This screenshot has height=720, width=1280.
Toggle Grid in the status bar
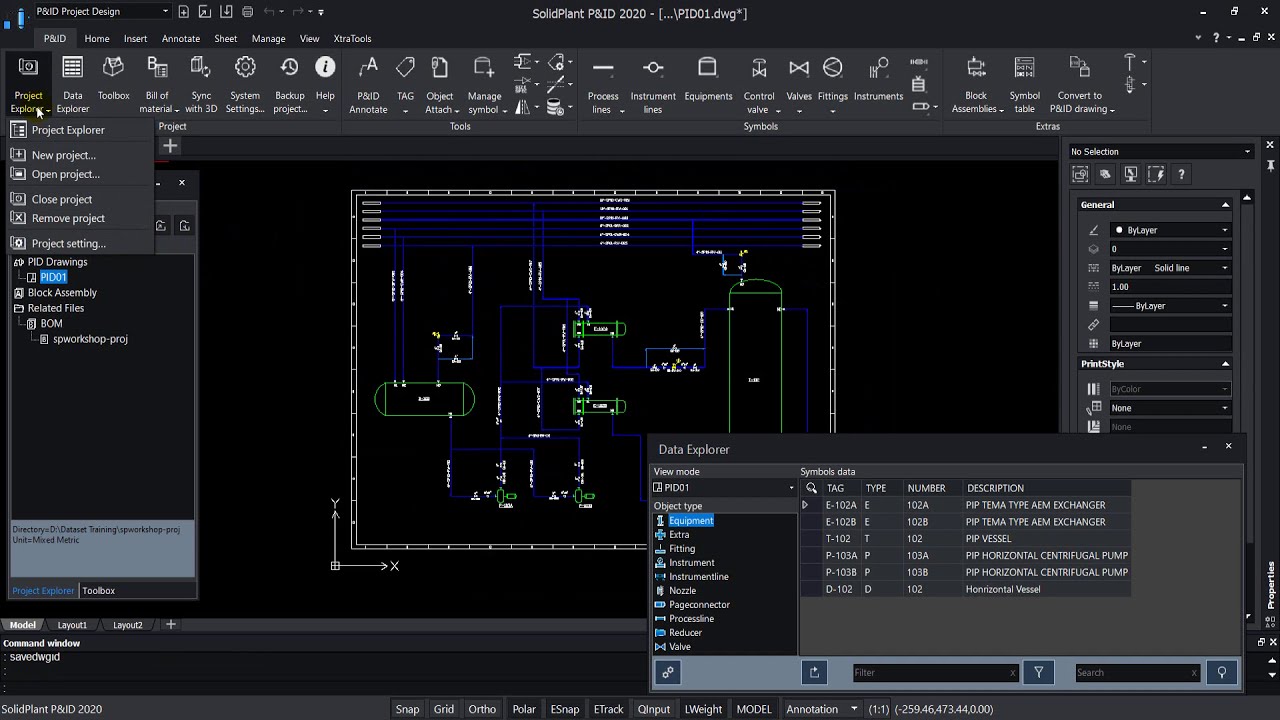[x=444, y=709]
